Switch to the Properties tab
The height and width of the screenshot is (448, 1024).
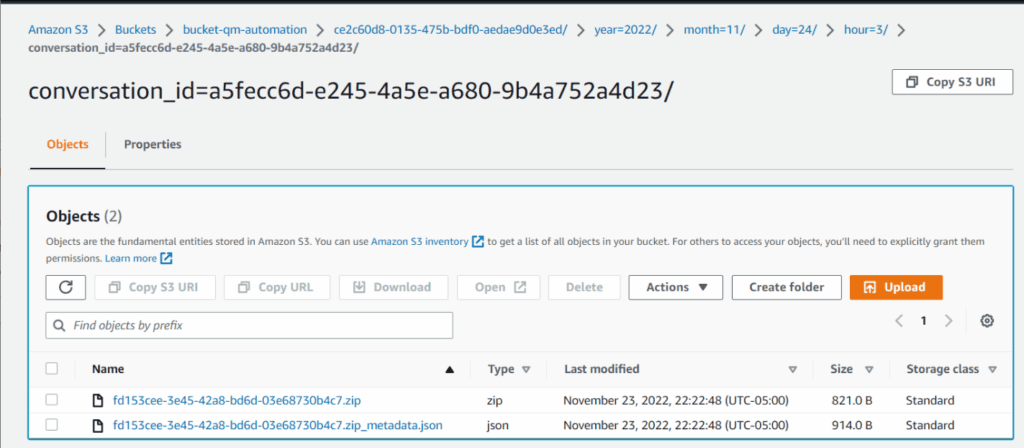[152, 144]
